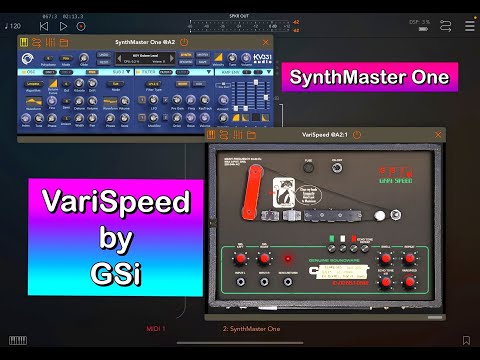Expand the AMP ENV section dropdown arrow
480x360 pixels.
269,72
